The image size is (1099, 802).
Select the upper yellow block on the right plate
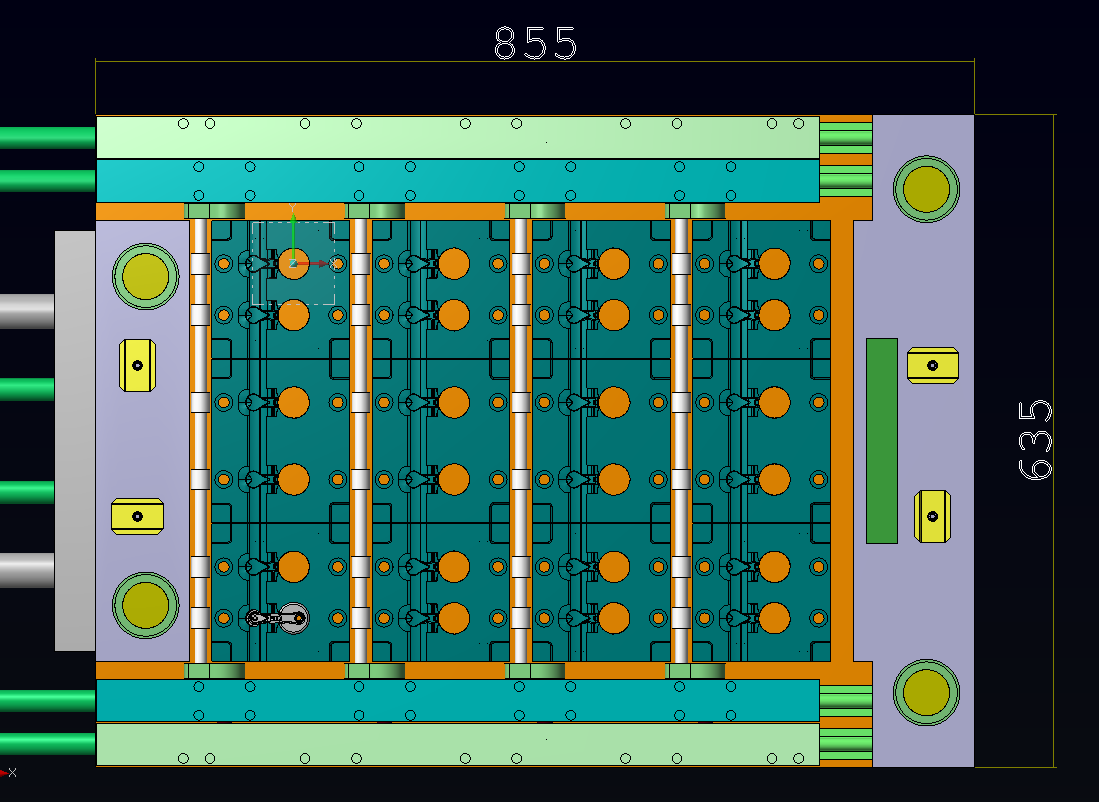click(932, 365)
